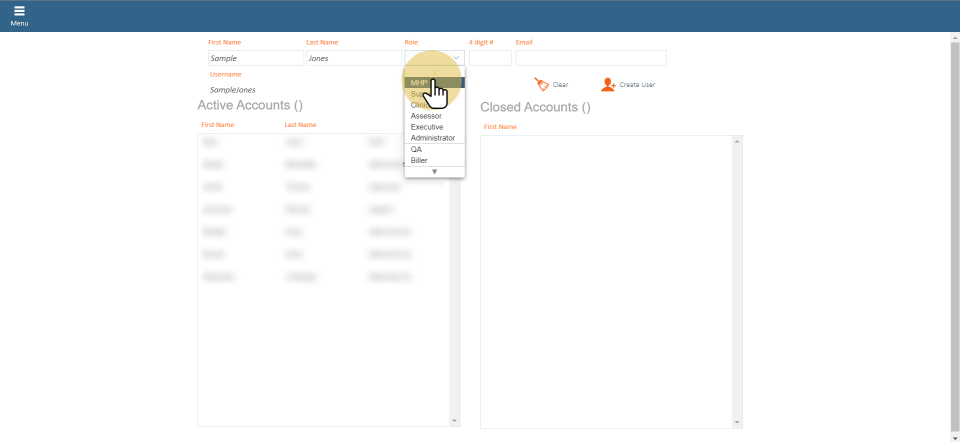The width and height of the screenshot is (960, 442).
Task: Choose QA from the role dropdown
Action: [x=416, y=149]
